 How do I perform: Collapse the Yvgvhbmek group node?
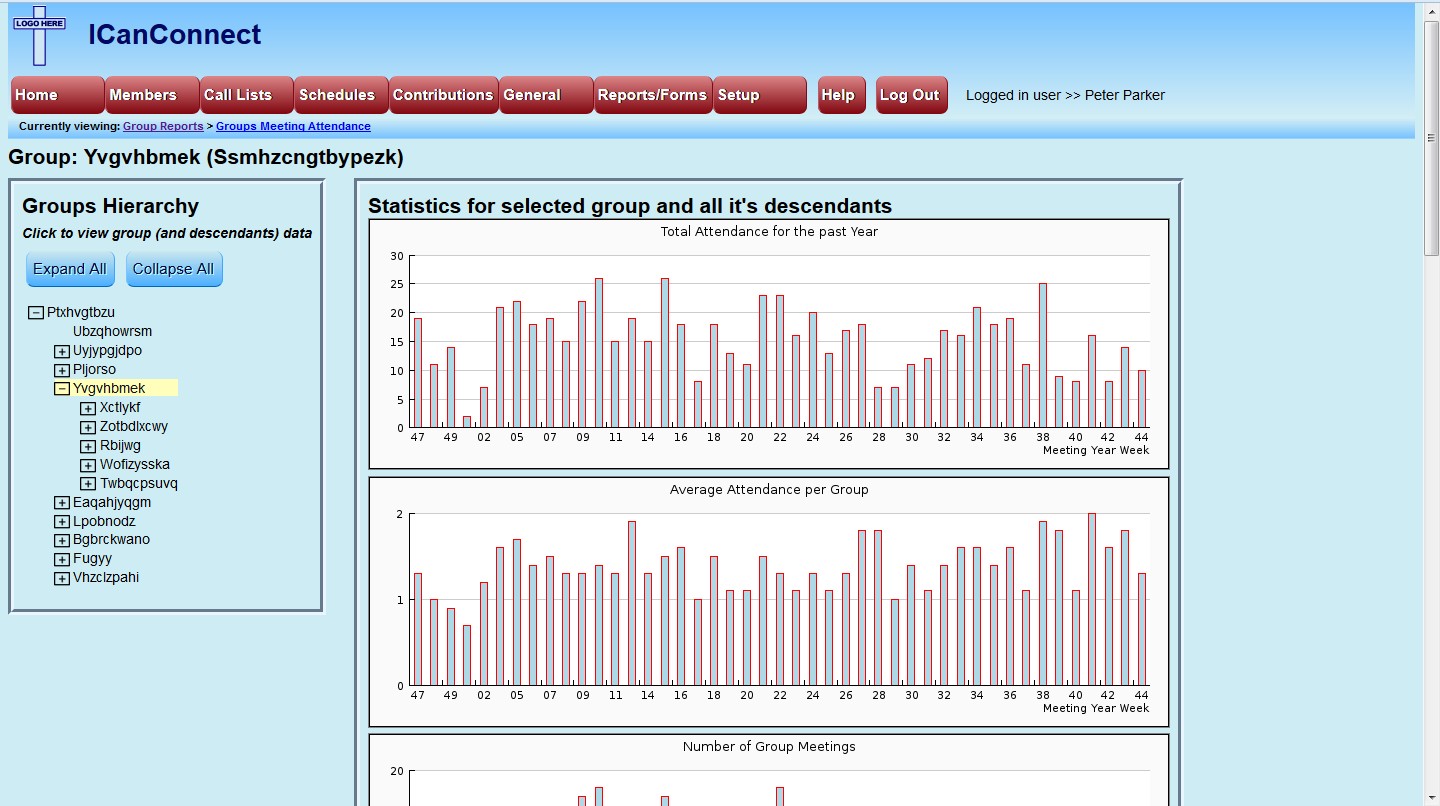(62, 389)
